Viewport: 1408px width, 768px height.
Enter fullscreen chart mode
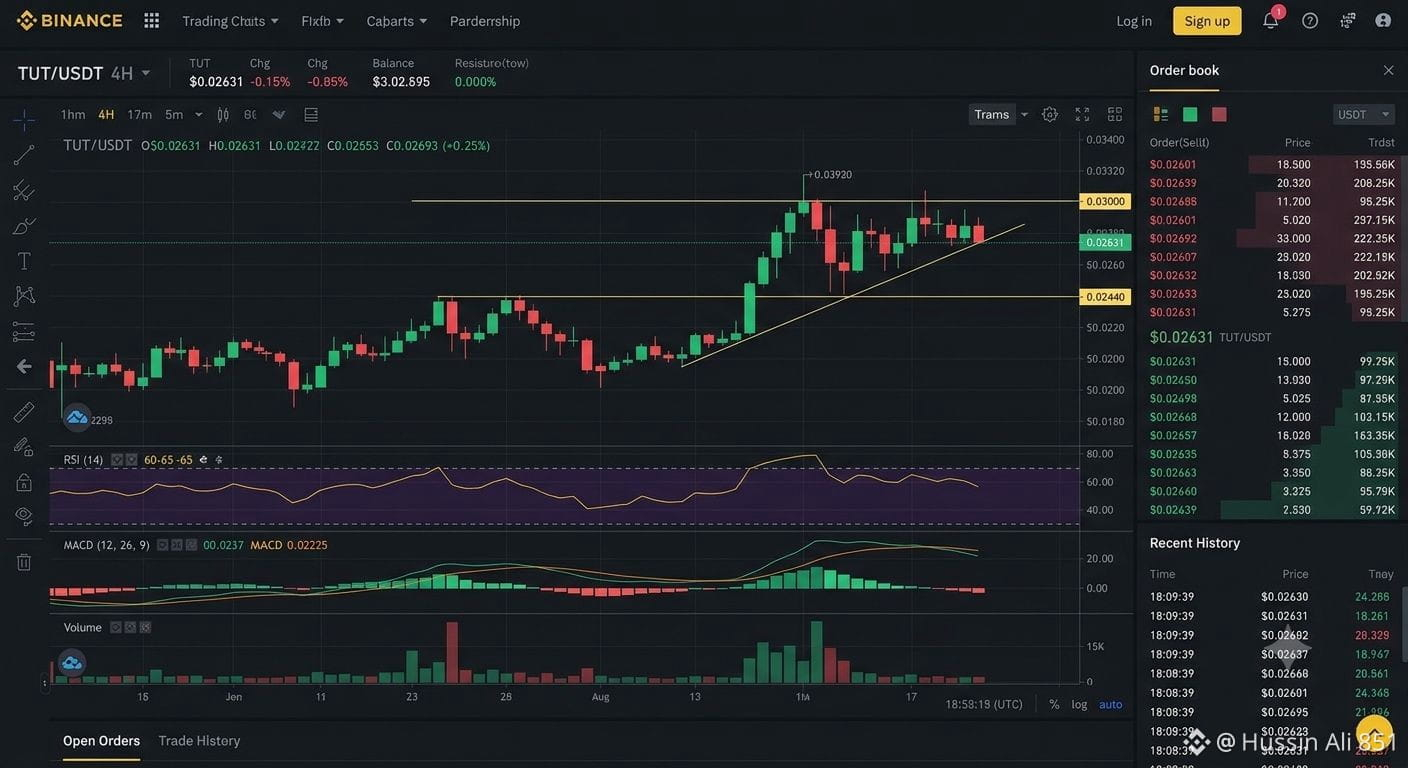(x=1082, y=114)
